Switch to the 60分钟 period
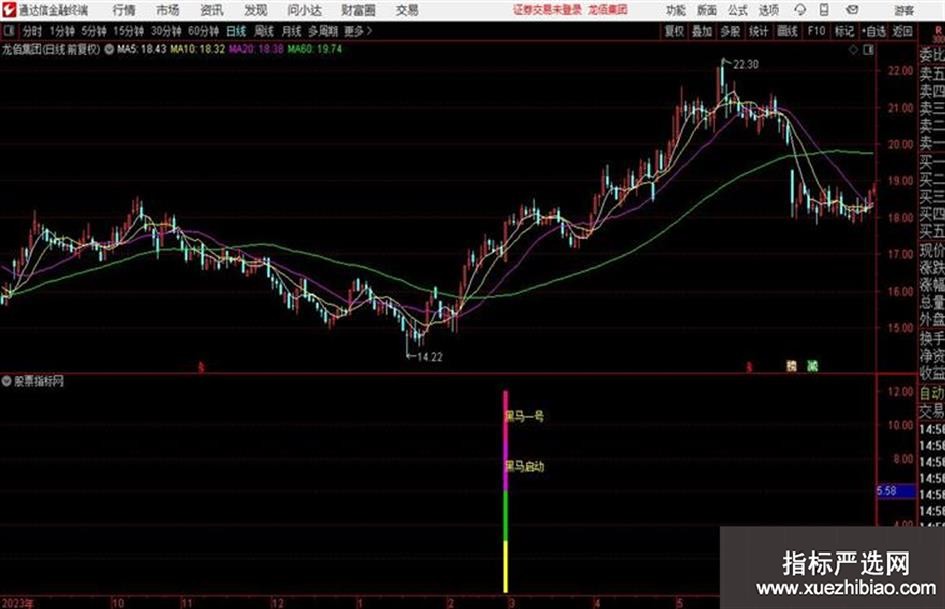945x609 pixels. click(204, 31)
